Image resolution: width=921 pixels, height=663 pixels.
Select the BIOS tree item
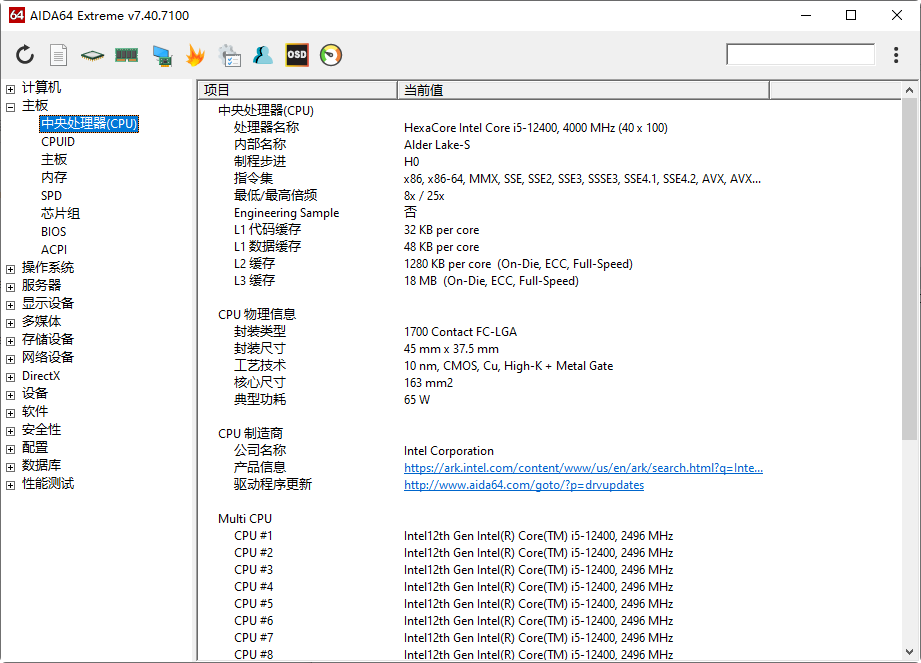(x=53, y=231)
